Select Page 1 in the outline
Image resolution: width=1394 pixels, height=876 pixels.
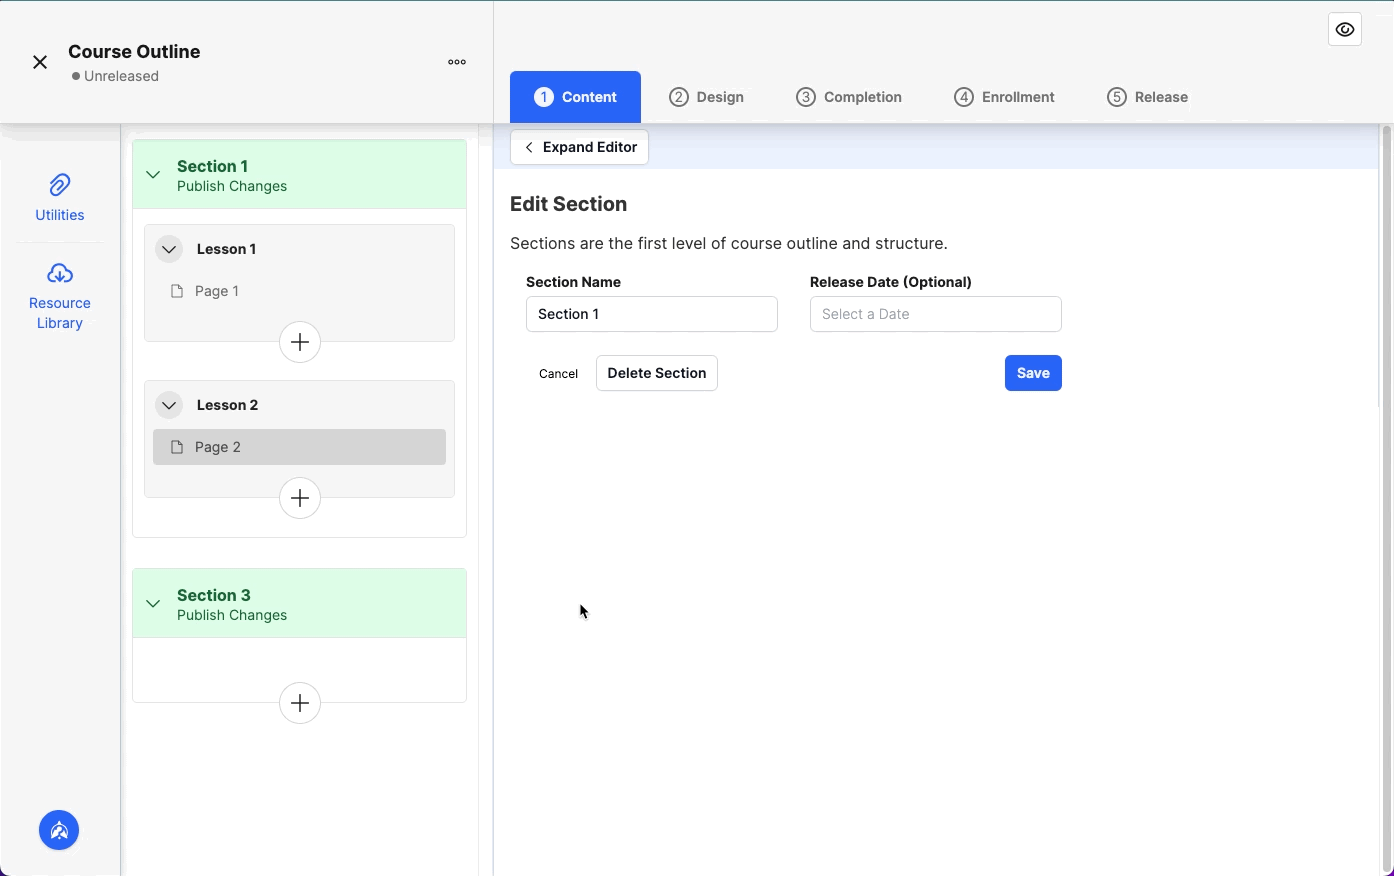coord(217,291)
